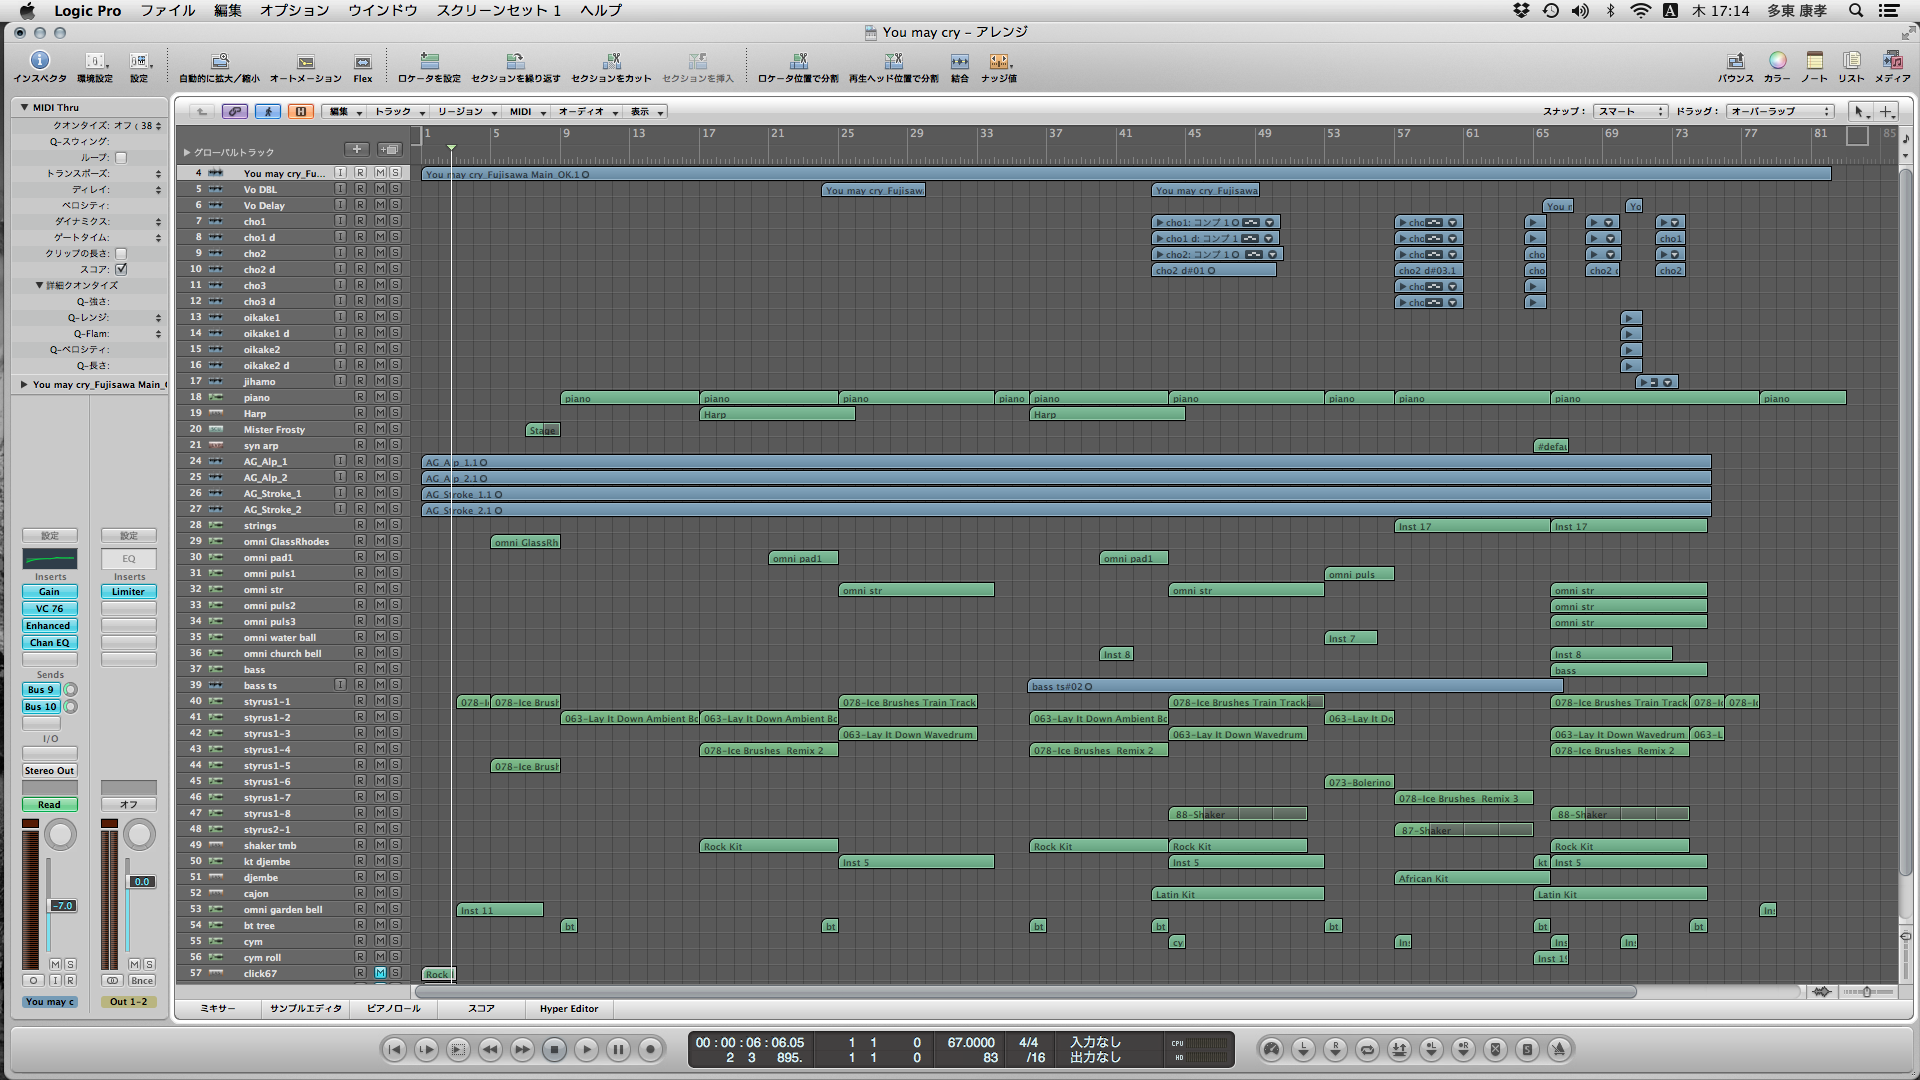Click the Stereo Out output button
This screenshot has width=1920, height=1080.
point(49,770)
